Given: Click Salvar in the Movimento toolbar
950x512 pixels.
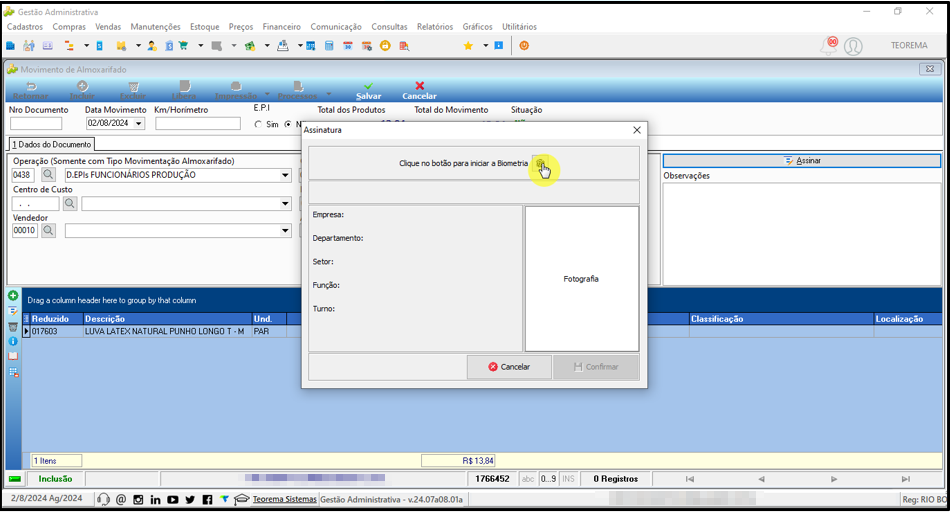Looking at the screenshot, I should 368,91.
